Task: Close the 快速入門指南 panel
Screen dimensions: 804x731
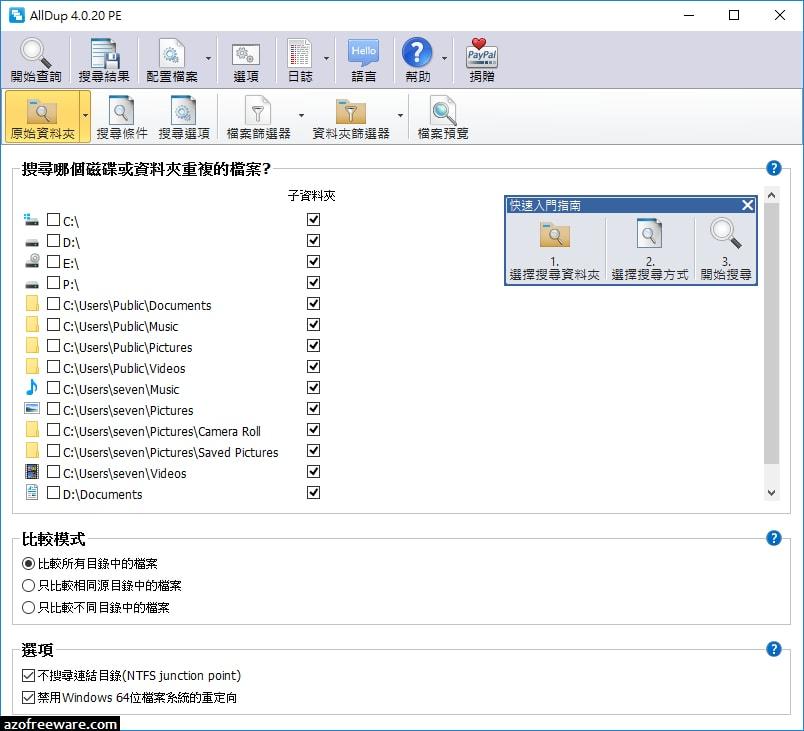Action: (747, 205)
